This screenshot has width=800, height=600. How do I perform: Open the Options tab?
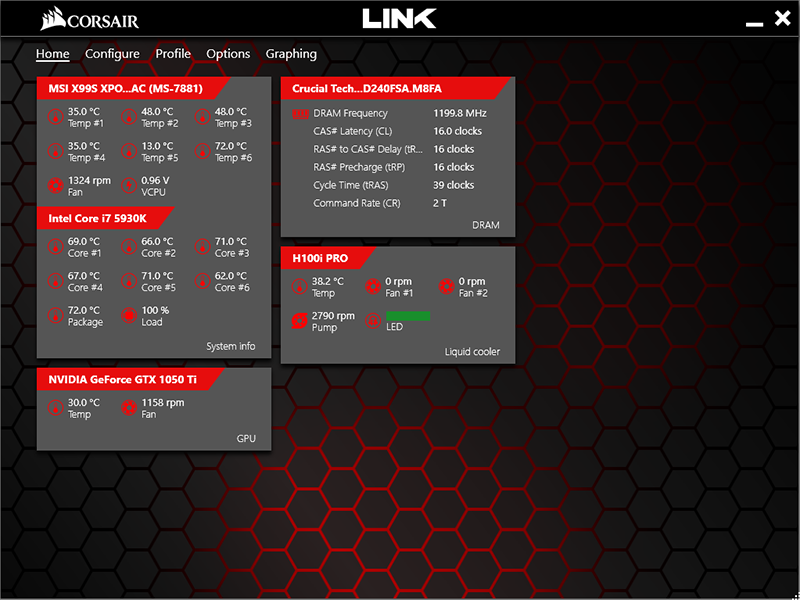pyautogui.click(x=228, y=54)
